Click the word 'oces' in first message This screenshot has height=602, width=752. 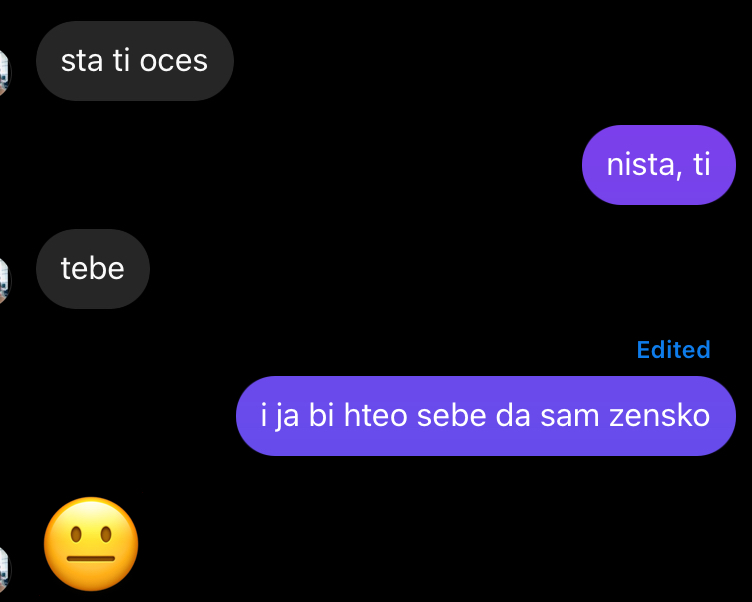[x=174, y=61]
